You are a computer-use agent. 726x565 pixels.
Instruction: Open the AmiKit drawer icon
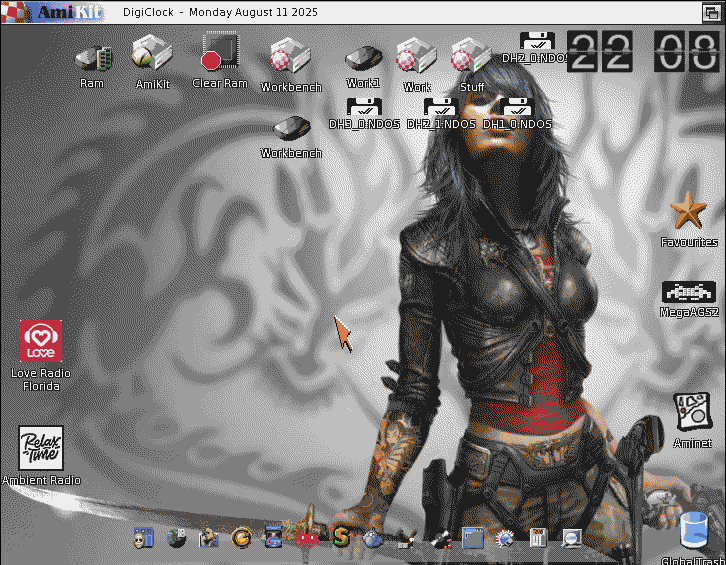point(152,53)
